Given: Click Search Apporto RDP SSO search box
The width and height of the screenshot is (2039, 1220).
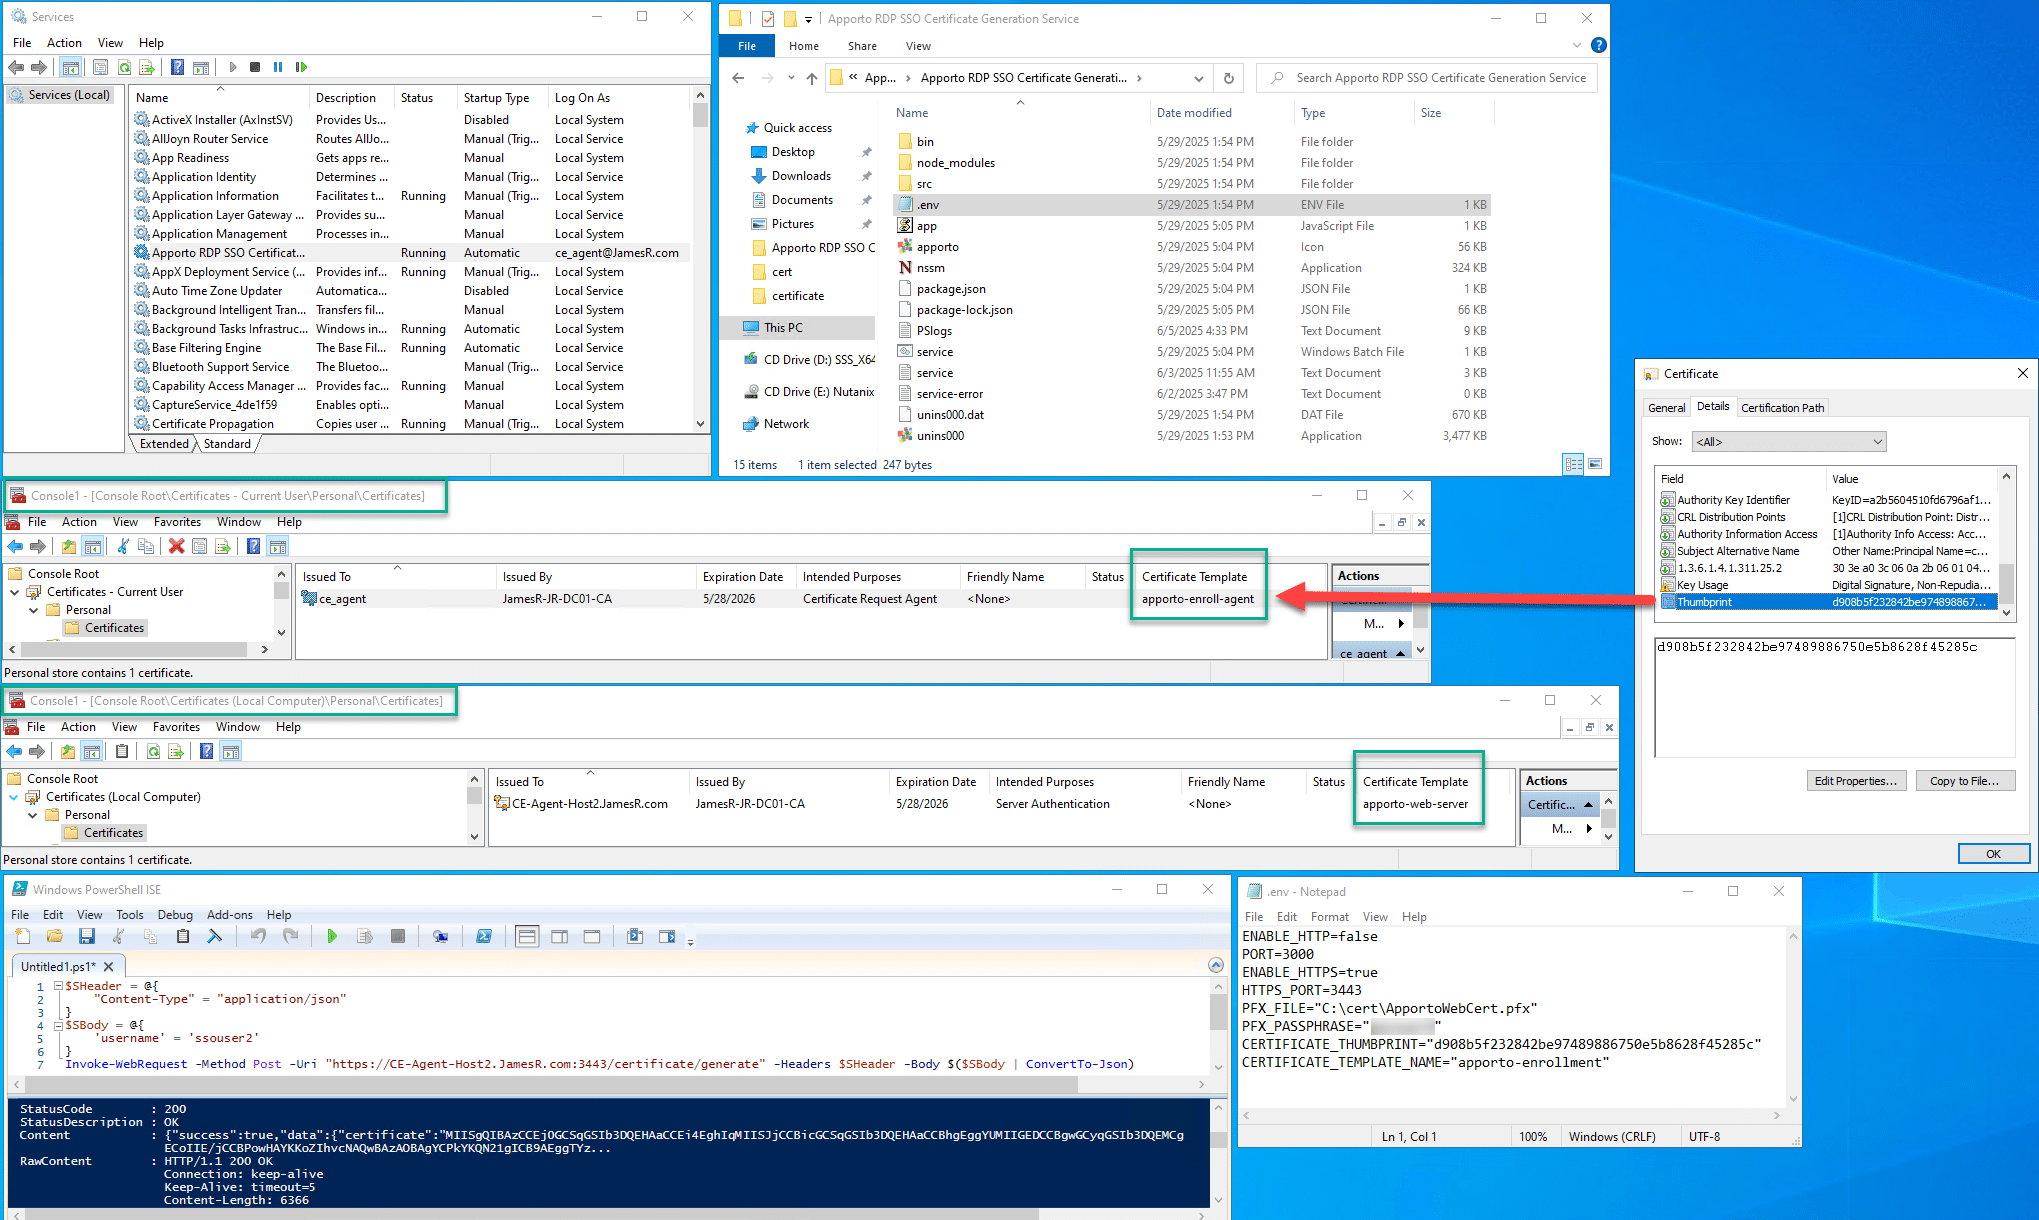Looking at the screenshot, I should coord(1440,78).
